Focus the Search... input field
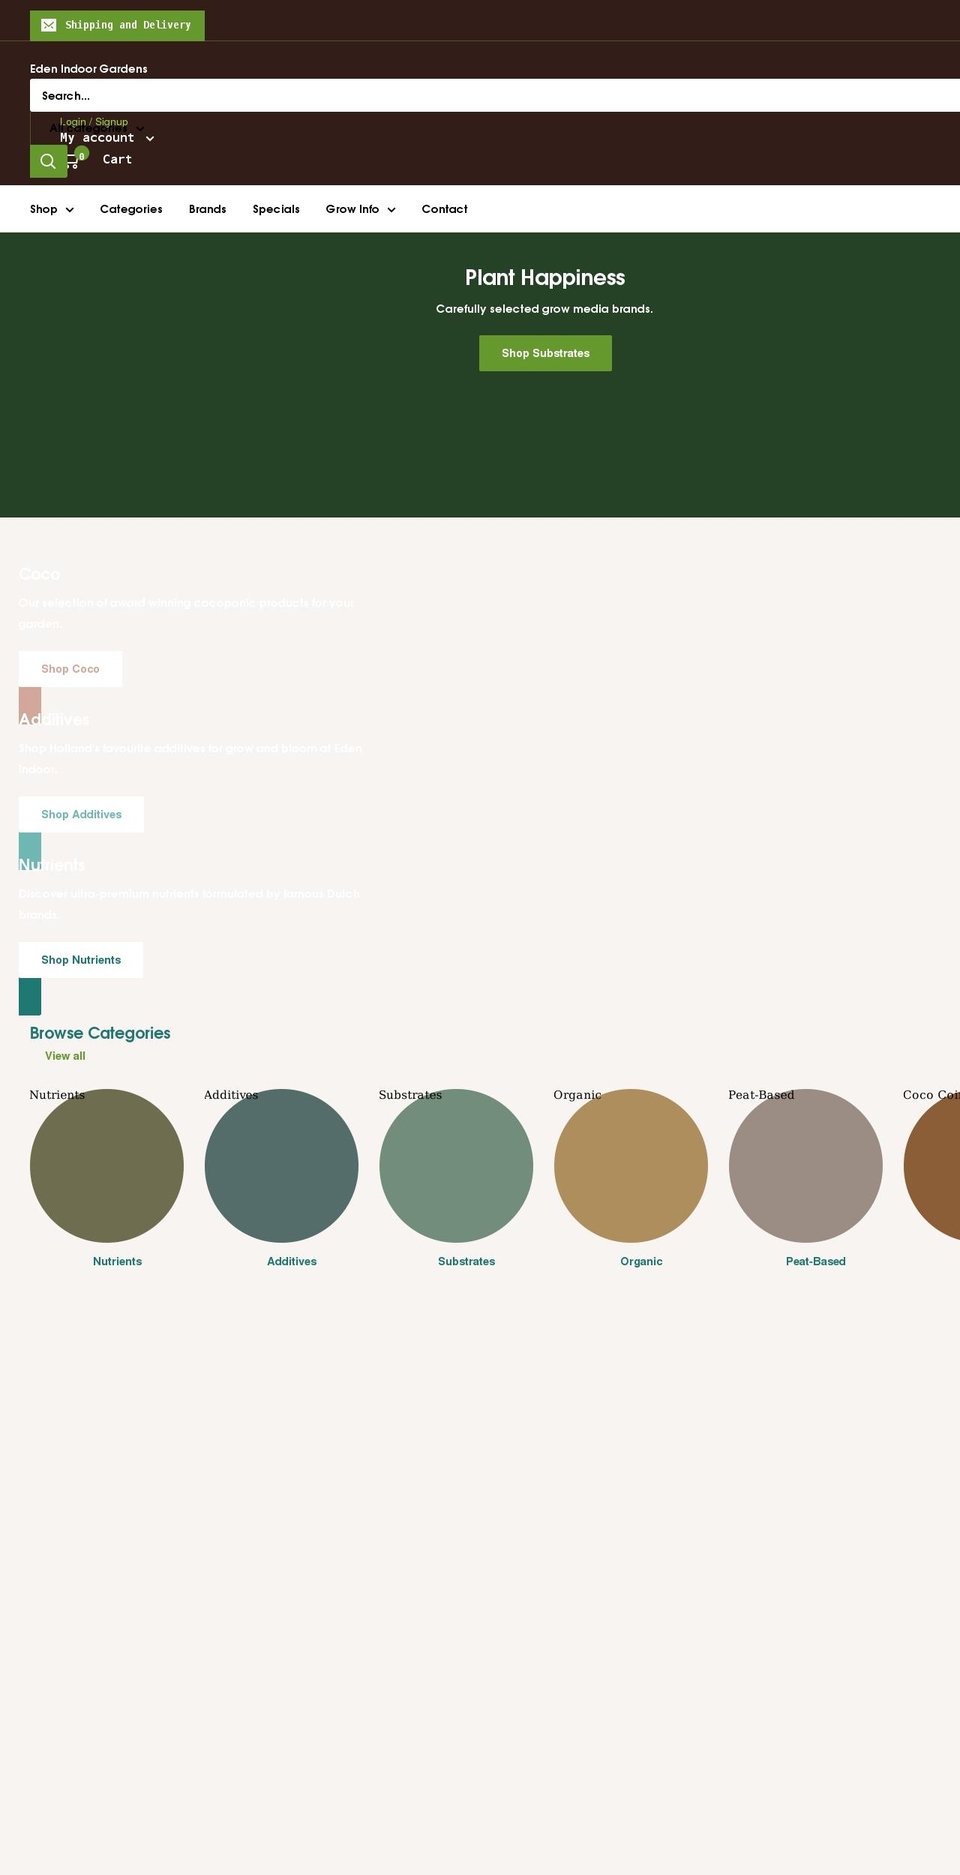This screenshot has width=960, height=1875. [x=495, y=96]
